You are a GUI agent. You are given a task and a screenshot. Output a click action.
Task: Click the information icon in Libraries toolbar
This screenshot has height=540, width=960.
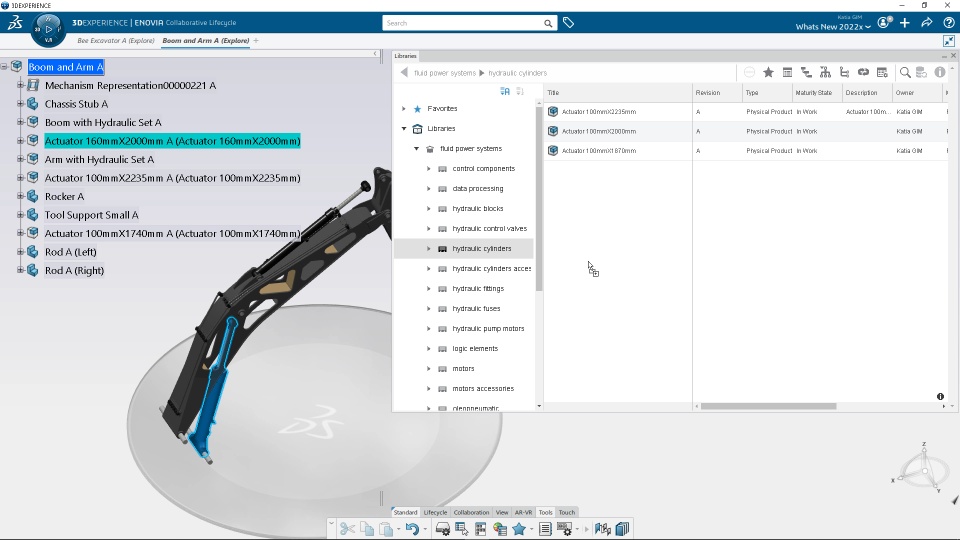[x=940, y=72]
